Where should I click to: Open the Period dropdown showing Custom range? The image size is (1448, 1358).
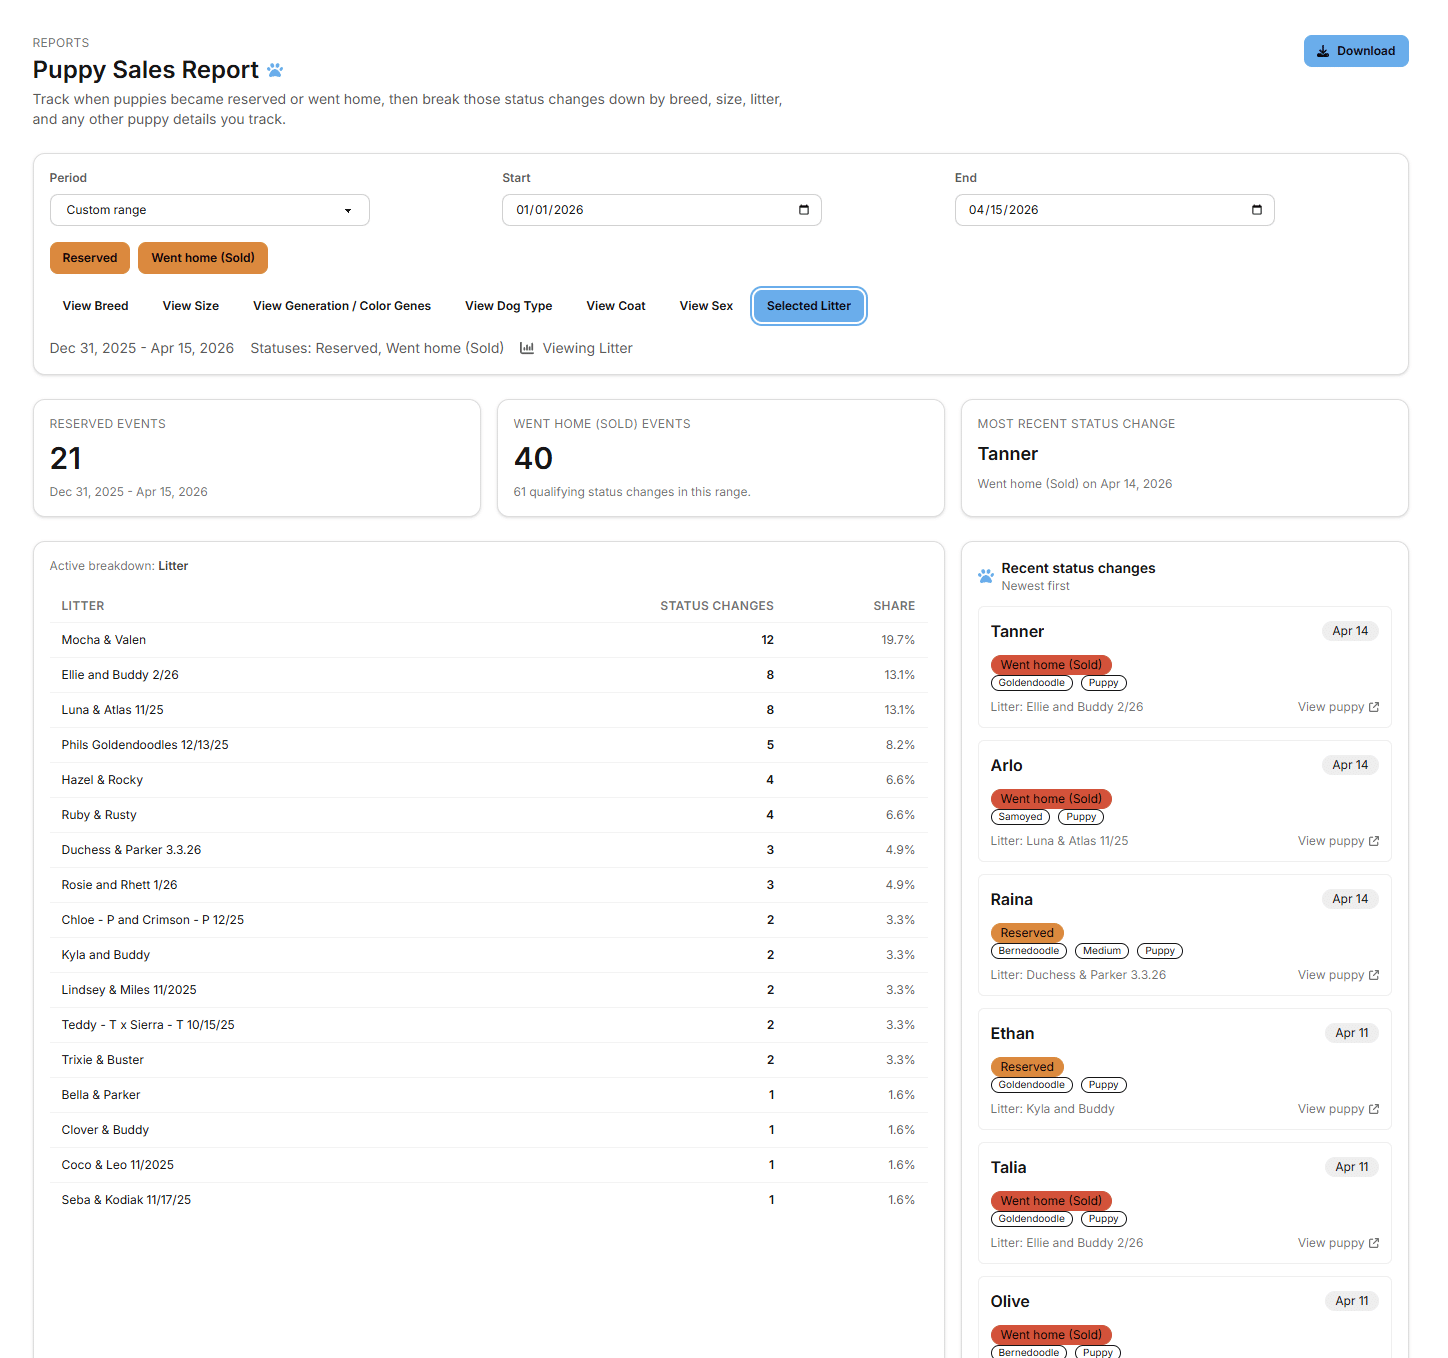pyautogui.click(x=209, y=210)
